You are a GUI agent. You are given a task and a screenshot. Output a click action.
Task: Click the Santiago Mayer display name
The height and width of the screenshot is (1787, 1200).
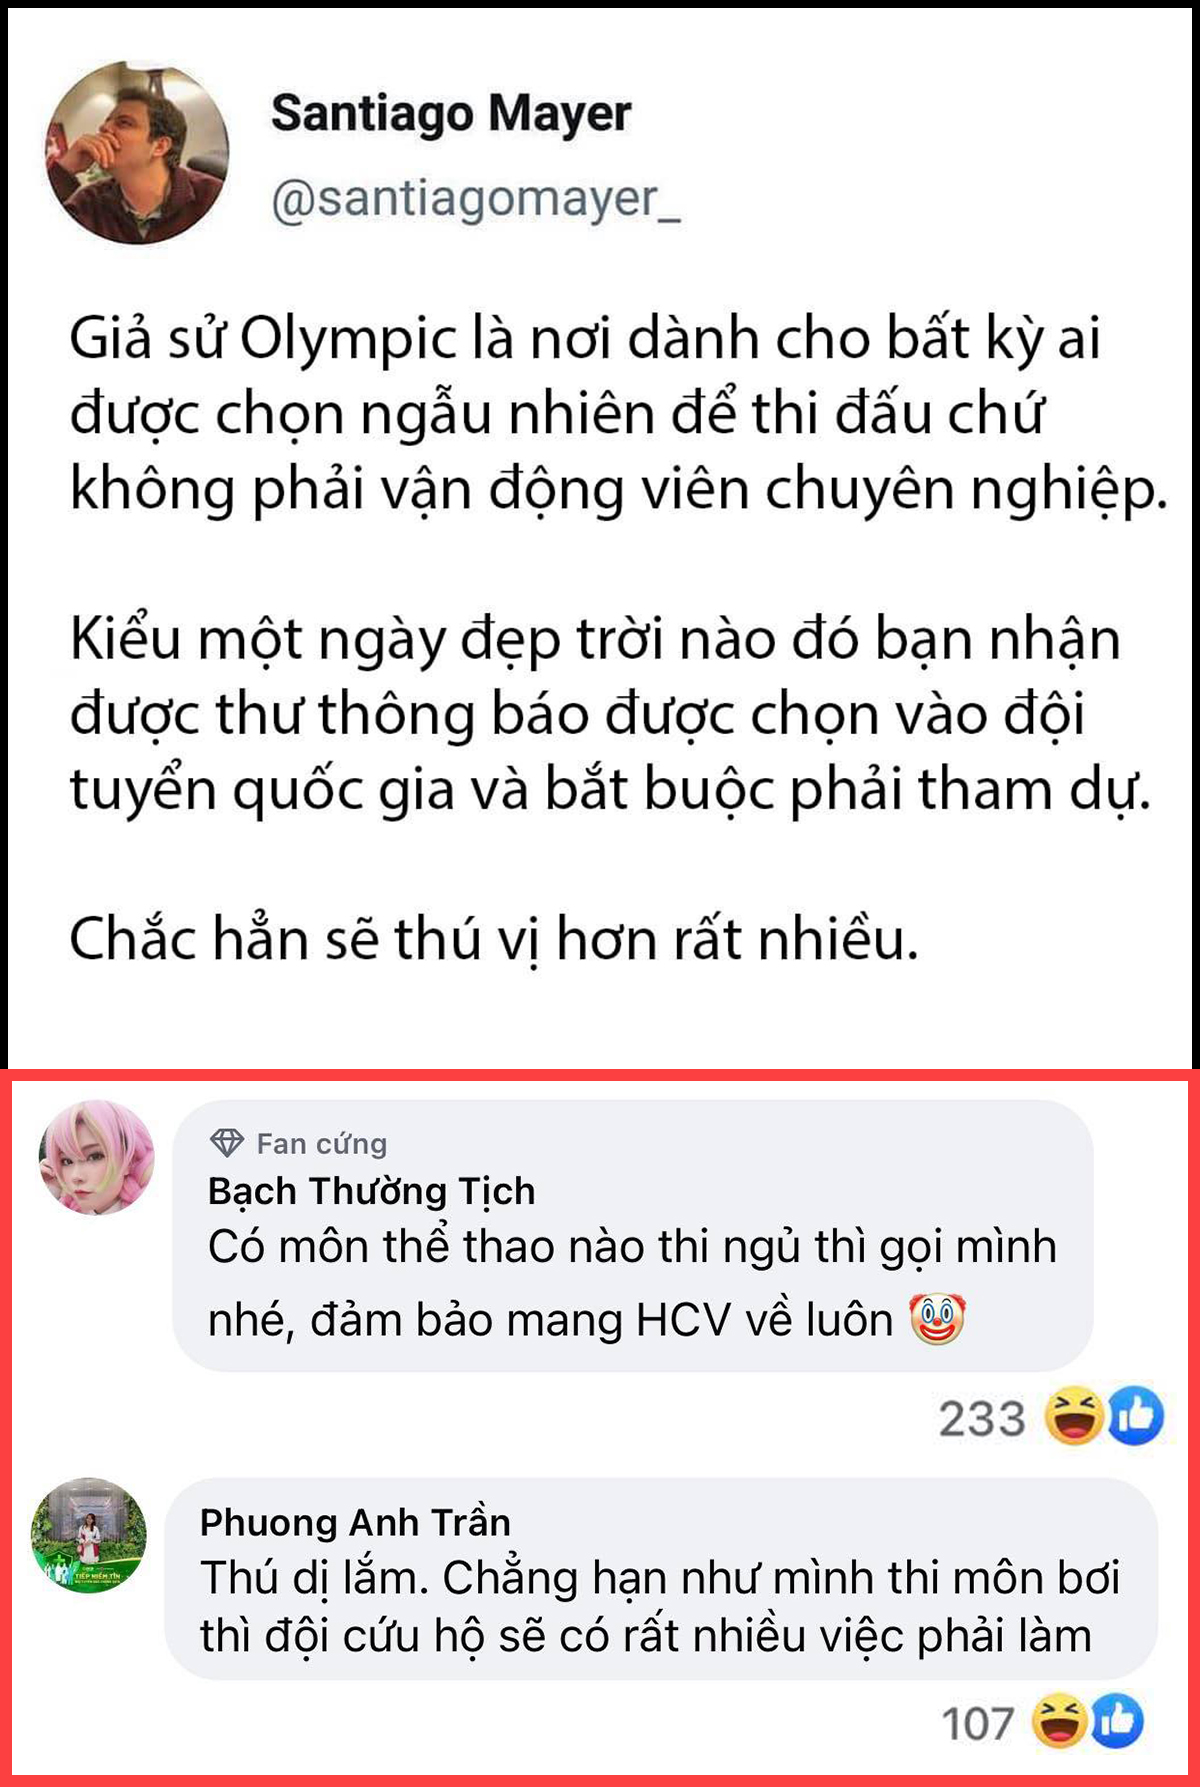451,114
